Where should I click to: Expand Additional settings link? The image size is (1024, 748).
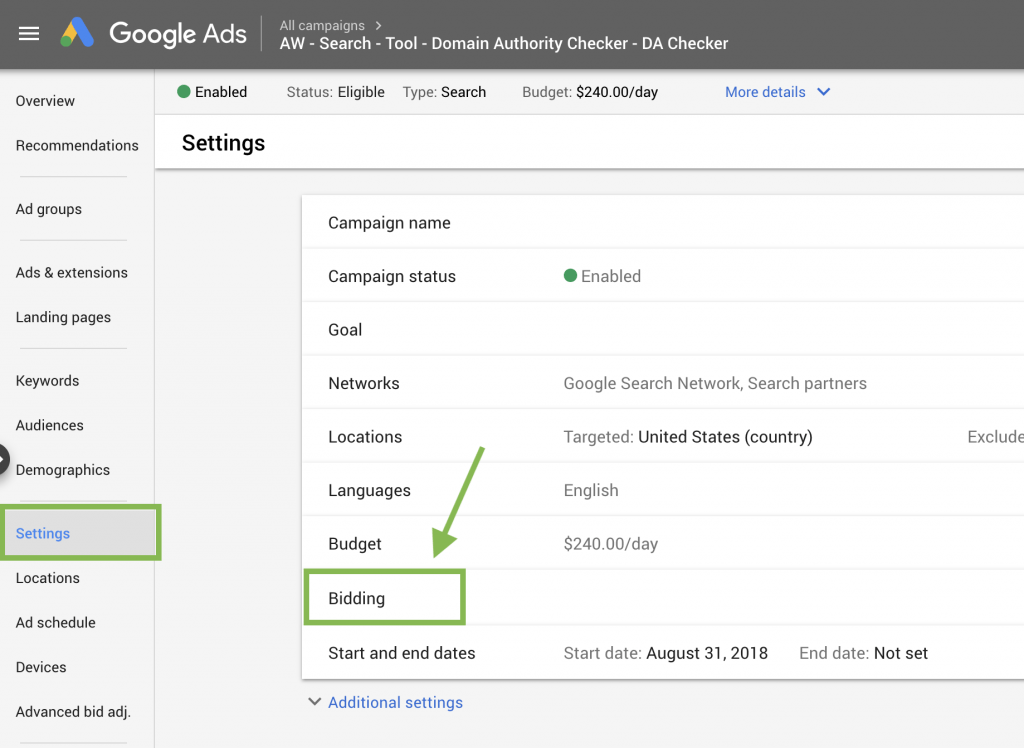[x=395, y=702]
